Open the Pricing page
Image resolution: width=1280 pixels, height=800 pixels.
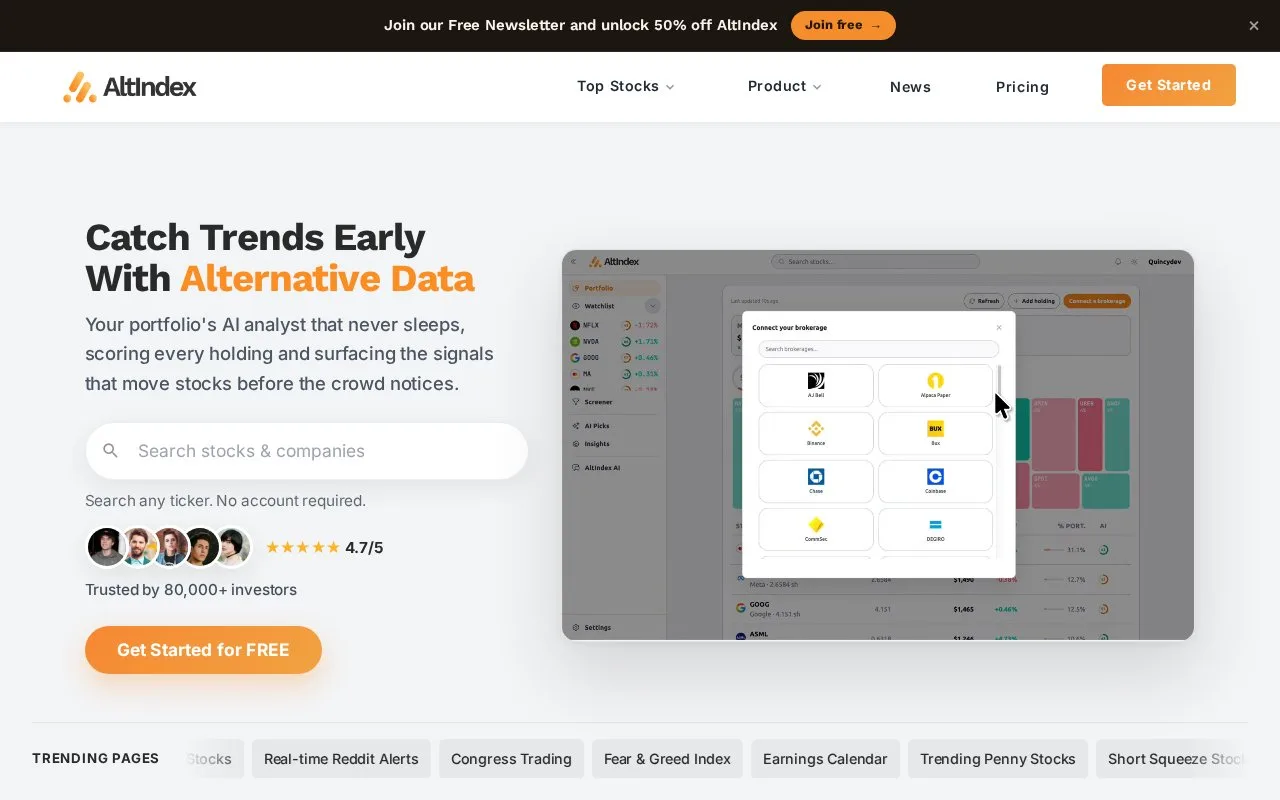point(1022,87)
